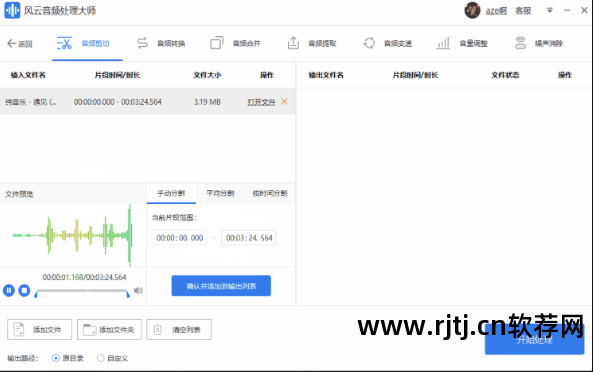Click the 输入文件名 column header
This screenshot has height=372, width=593.
tap(28, 75)
